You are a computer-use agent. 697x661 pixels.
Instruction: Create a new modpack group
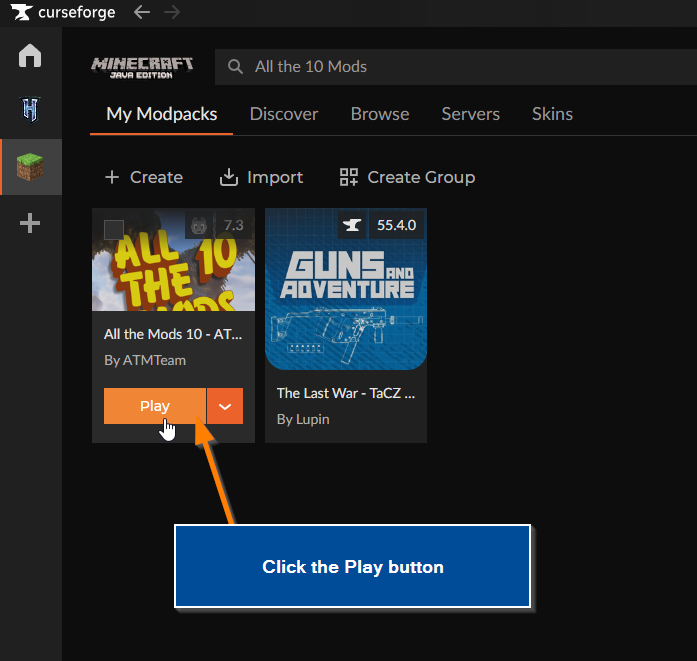click(x=407, y=177)
